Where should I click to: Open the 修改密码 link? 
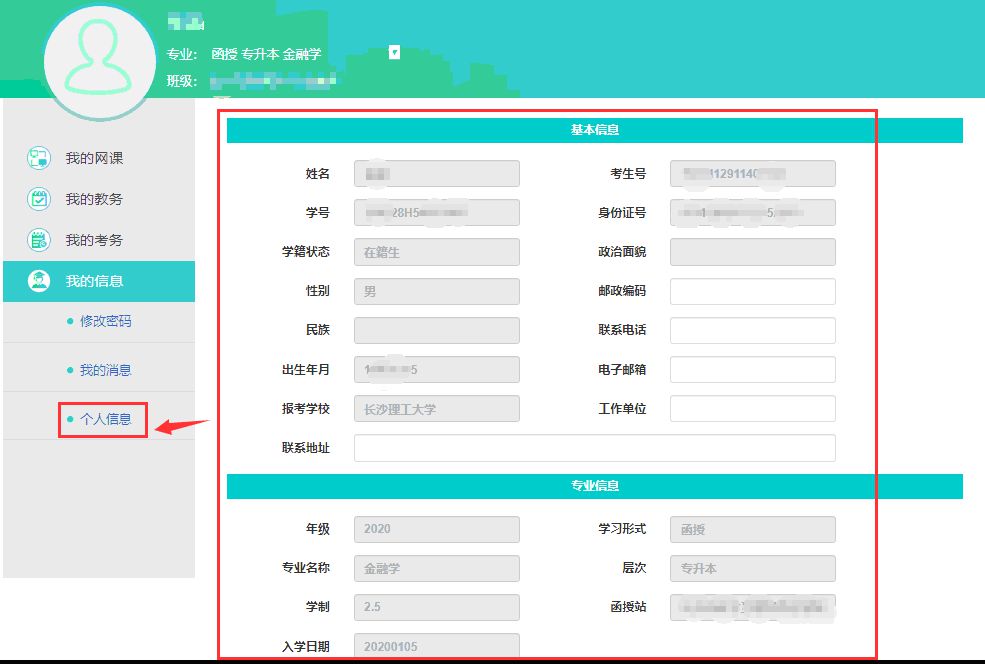(105, 321)
